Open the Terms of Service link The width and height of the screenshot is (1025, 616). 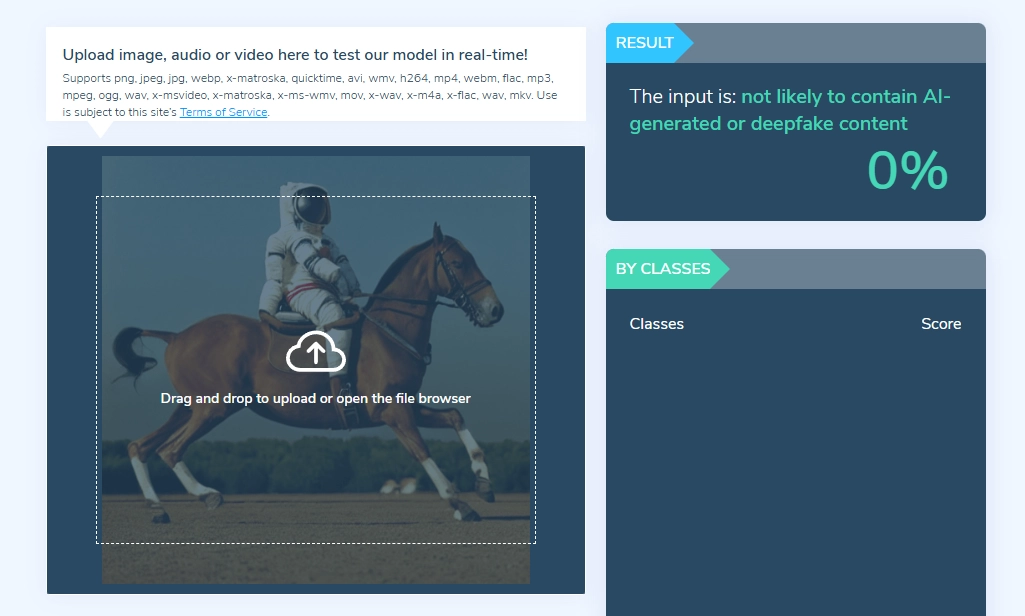pyautogui.click(x=223, y=112)
